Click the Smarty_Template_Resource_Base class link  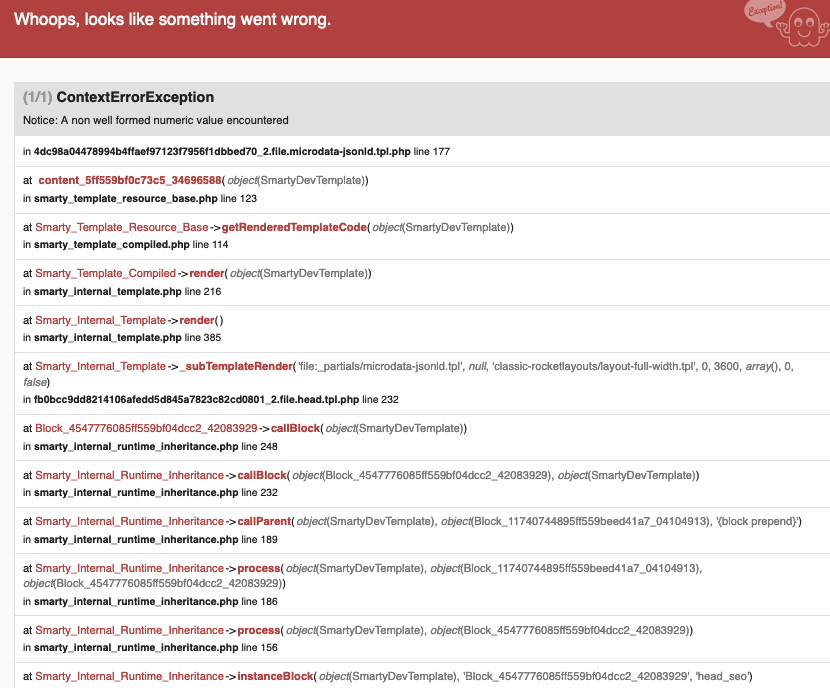[122, 227]
